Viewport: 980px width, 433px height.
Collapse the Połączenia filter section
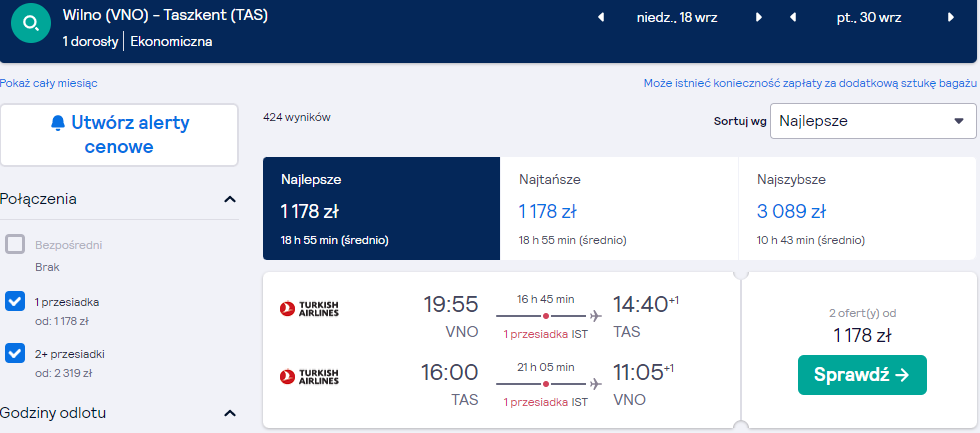pyautogui.click(x=230, y=199)
